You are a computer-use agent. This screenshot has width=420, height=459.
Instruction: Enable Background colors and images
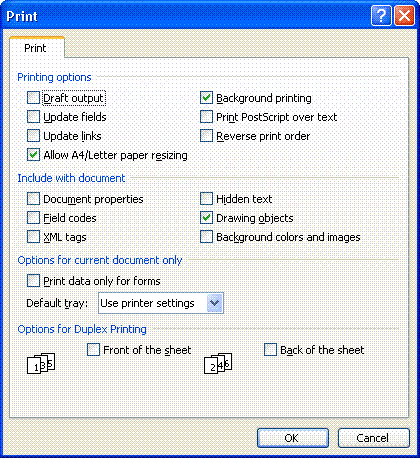tap(206, 237)
